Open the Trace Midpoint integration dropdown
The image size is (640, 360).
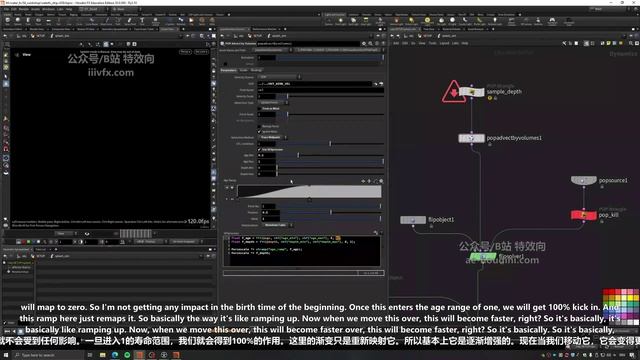tap(272, 138)
